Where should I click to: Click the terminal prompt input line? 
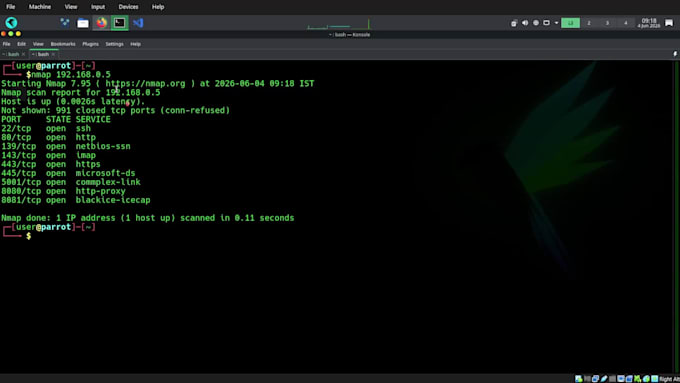coord(29,236)
